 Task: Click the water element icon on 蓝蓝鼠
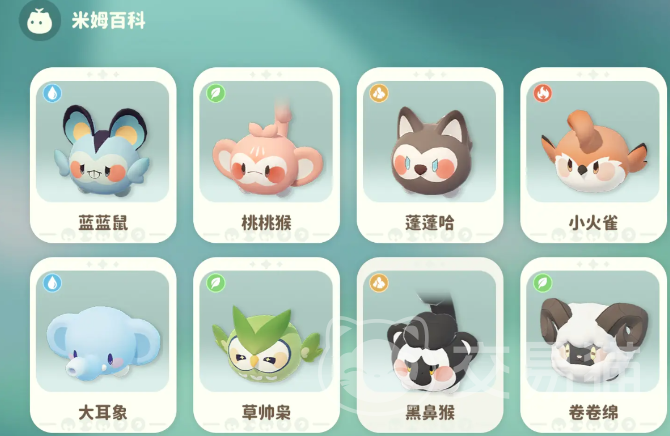click(53, 93)
